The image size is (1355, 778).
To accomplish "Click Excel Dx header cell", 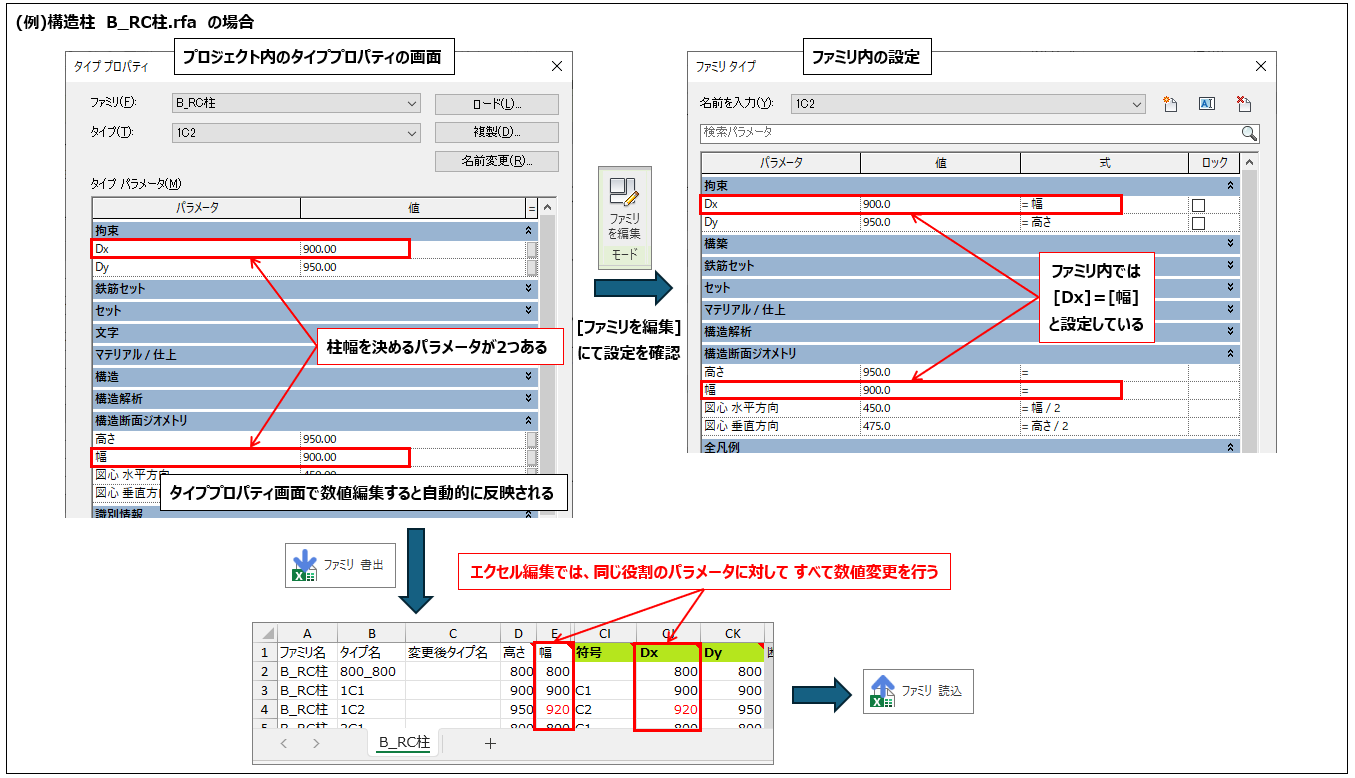I will click(x=668, y=652).
